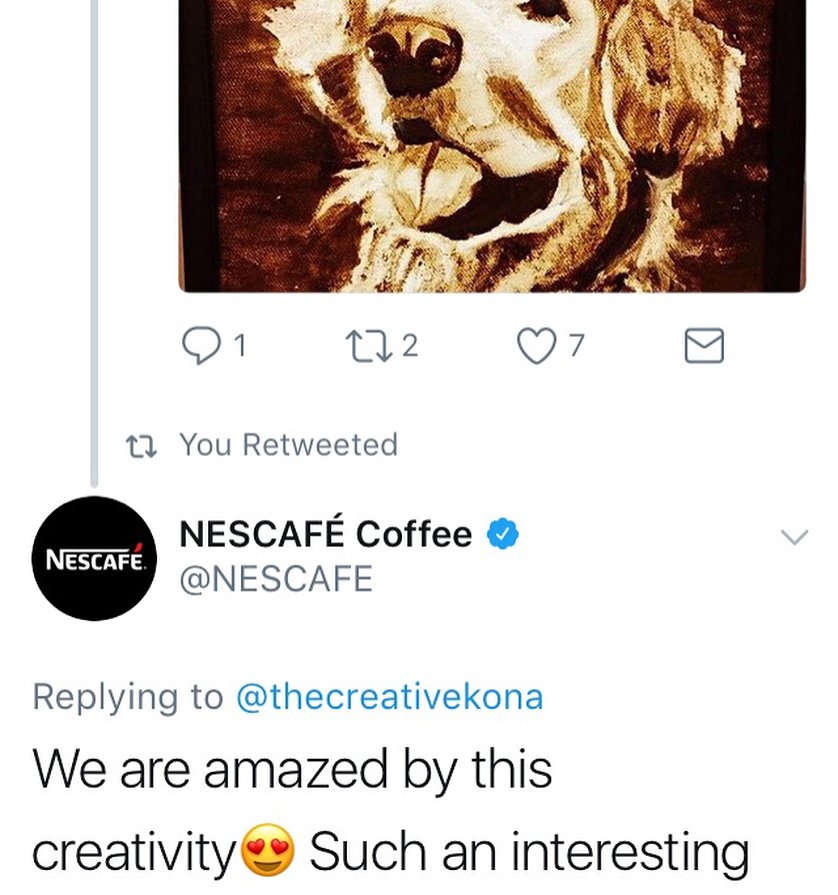Share the tweet via the envelope icon

(703, 346)
